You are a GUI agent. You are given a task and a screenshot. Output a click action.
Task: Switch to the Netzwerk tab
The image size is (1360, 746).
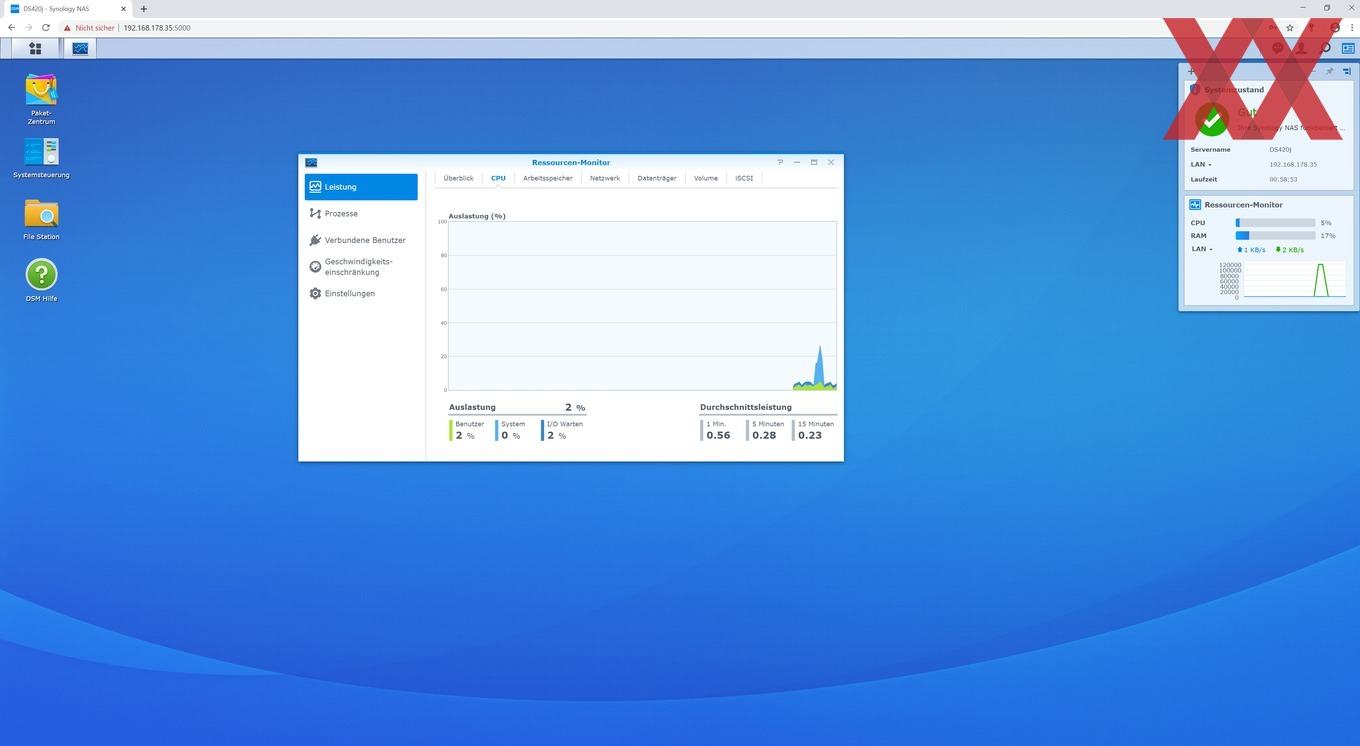point(605,178)
